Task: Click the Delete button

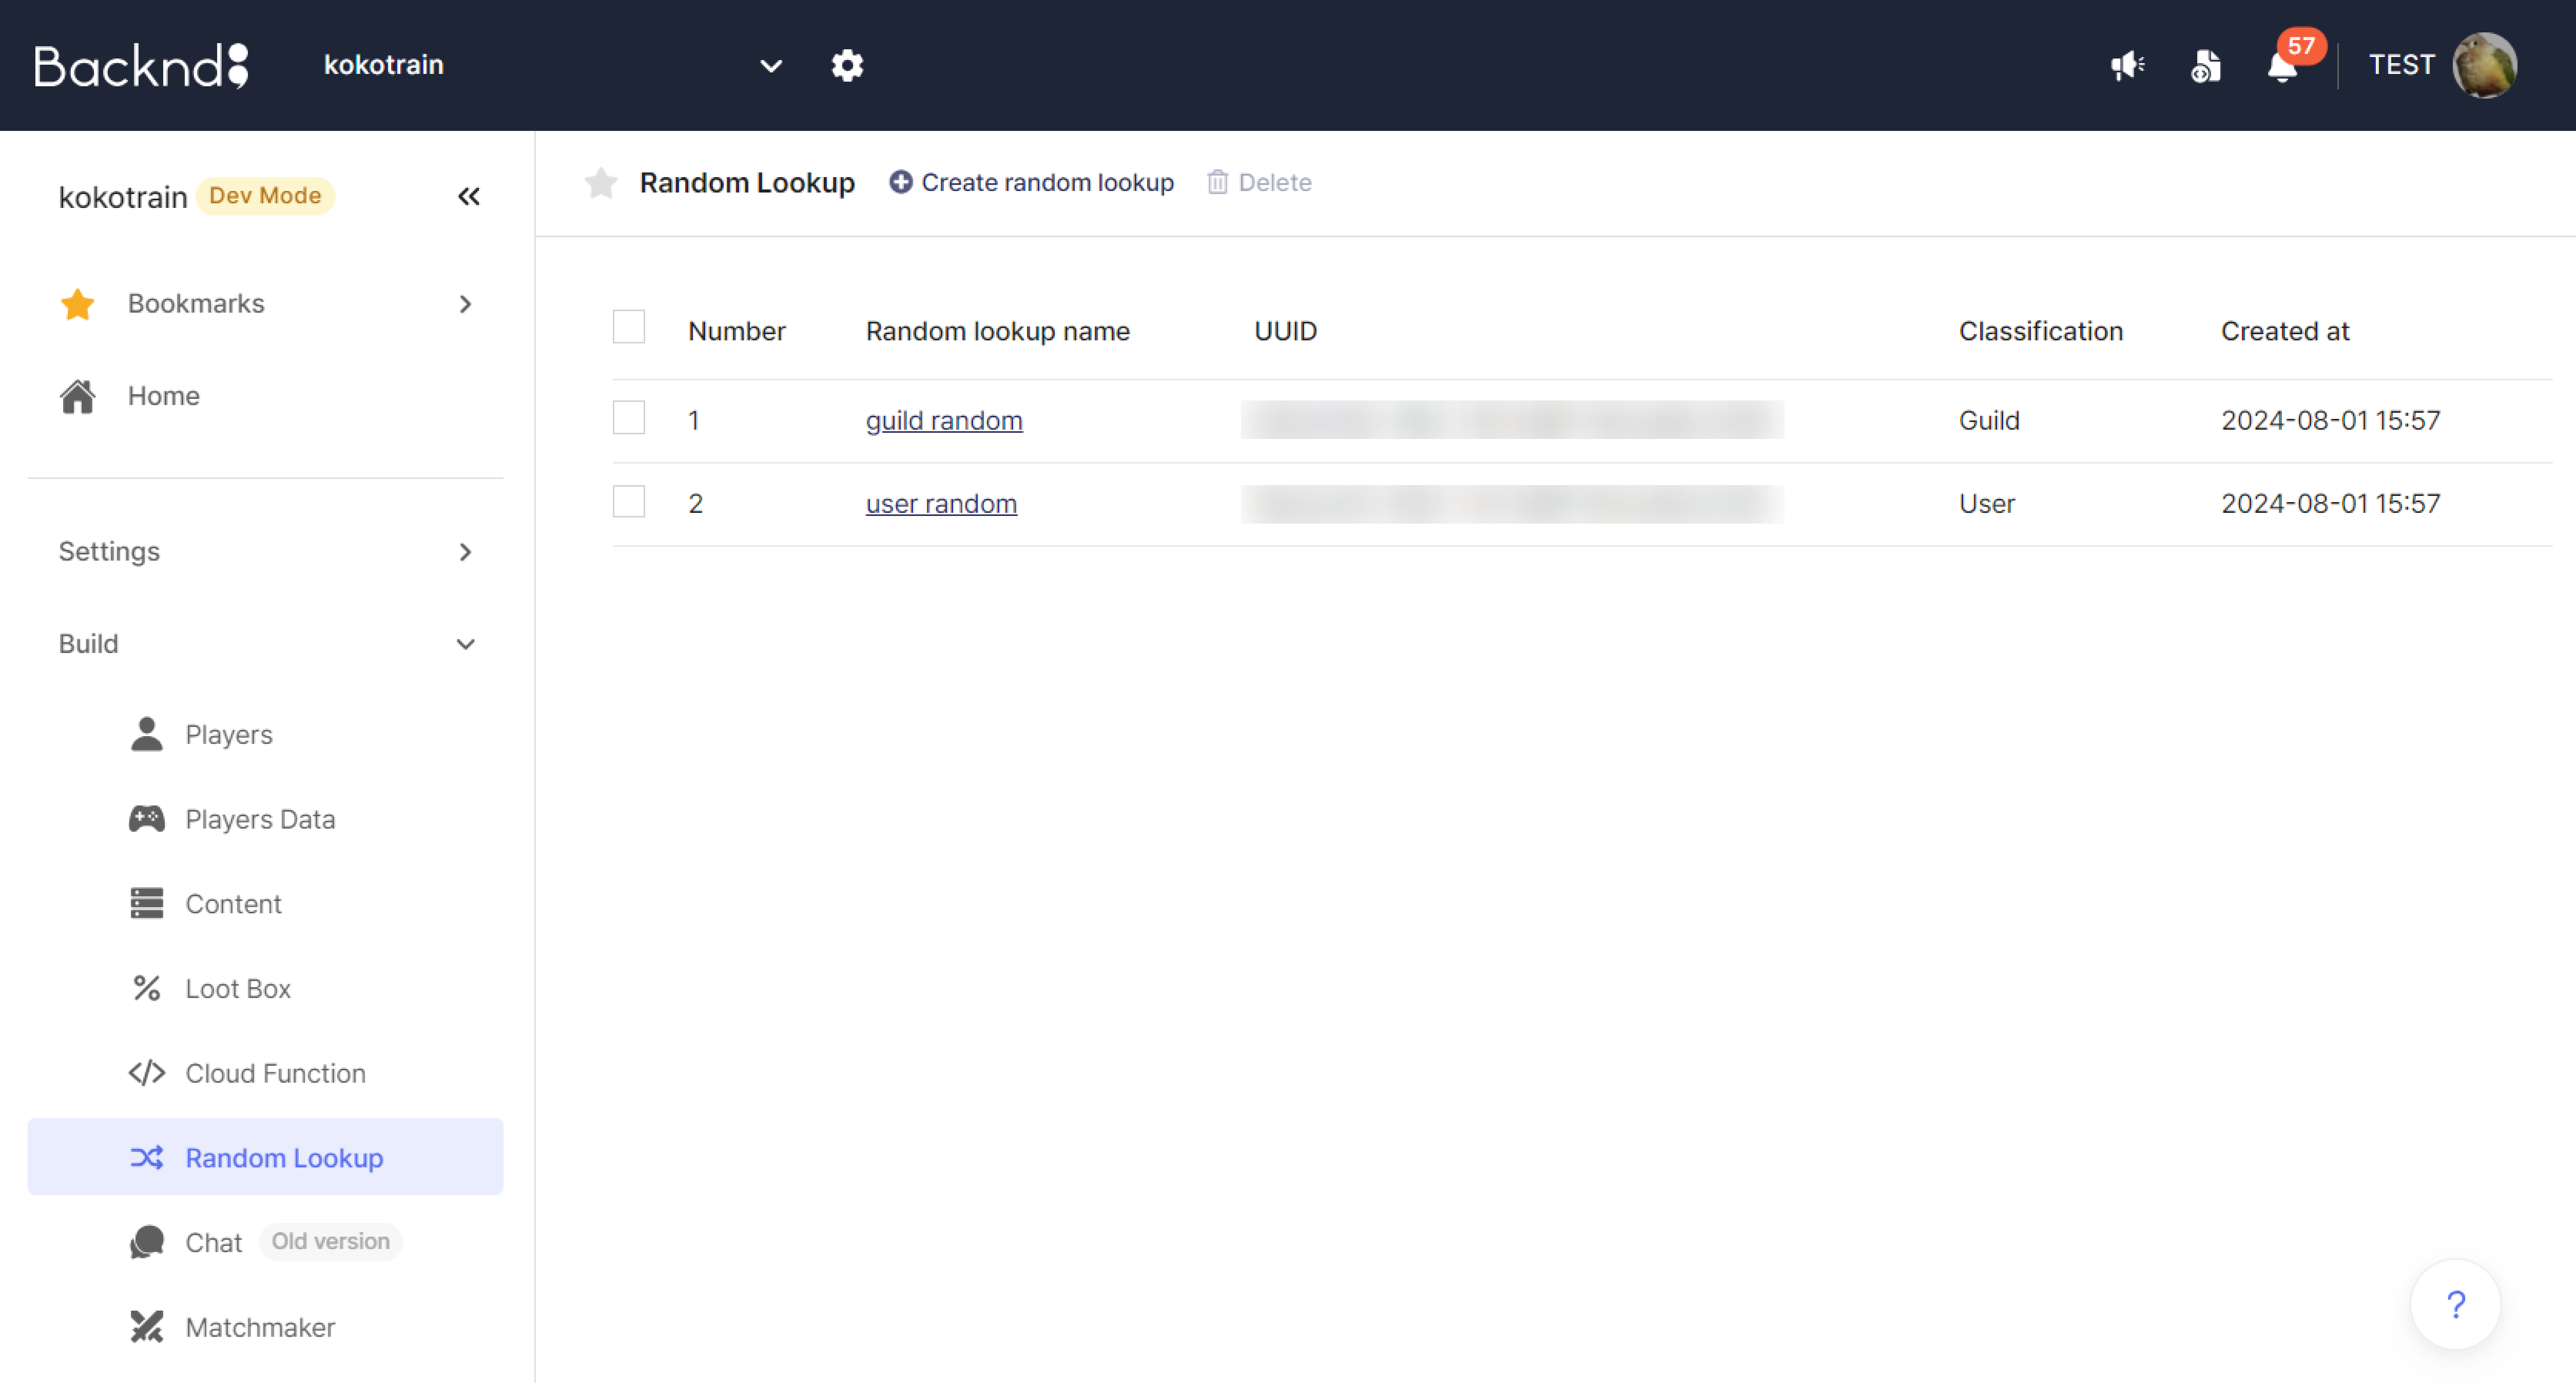Action: click(x=1259, y=182)
